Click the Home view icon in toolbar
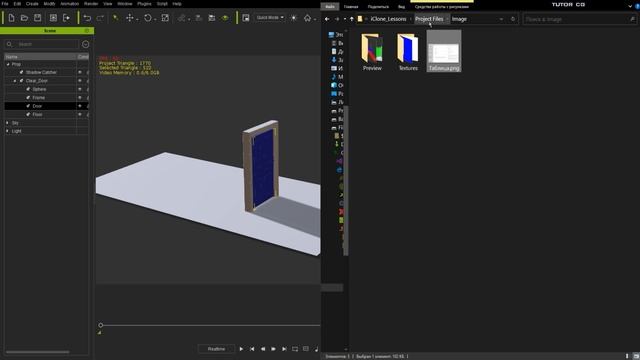Image resolution: width=640 pixels, height=360 pixels. click(307, 18)
